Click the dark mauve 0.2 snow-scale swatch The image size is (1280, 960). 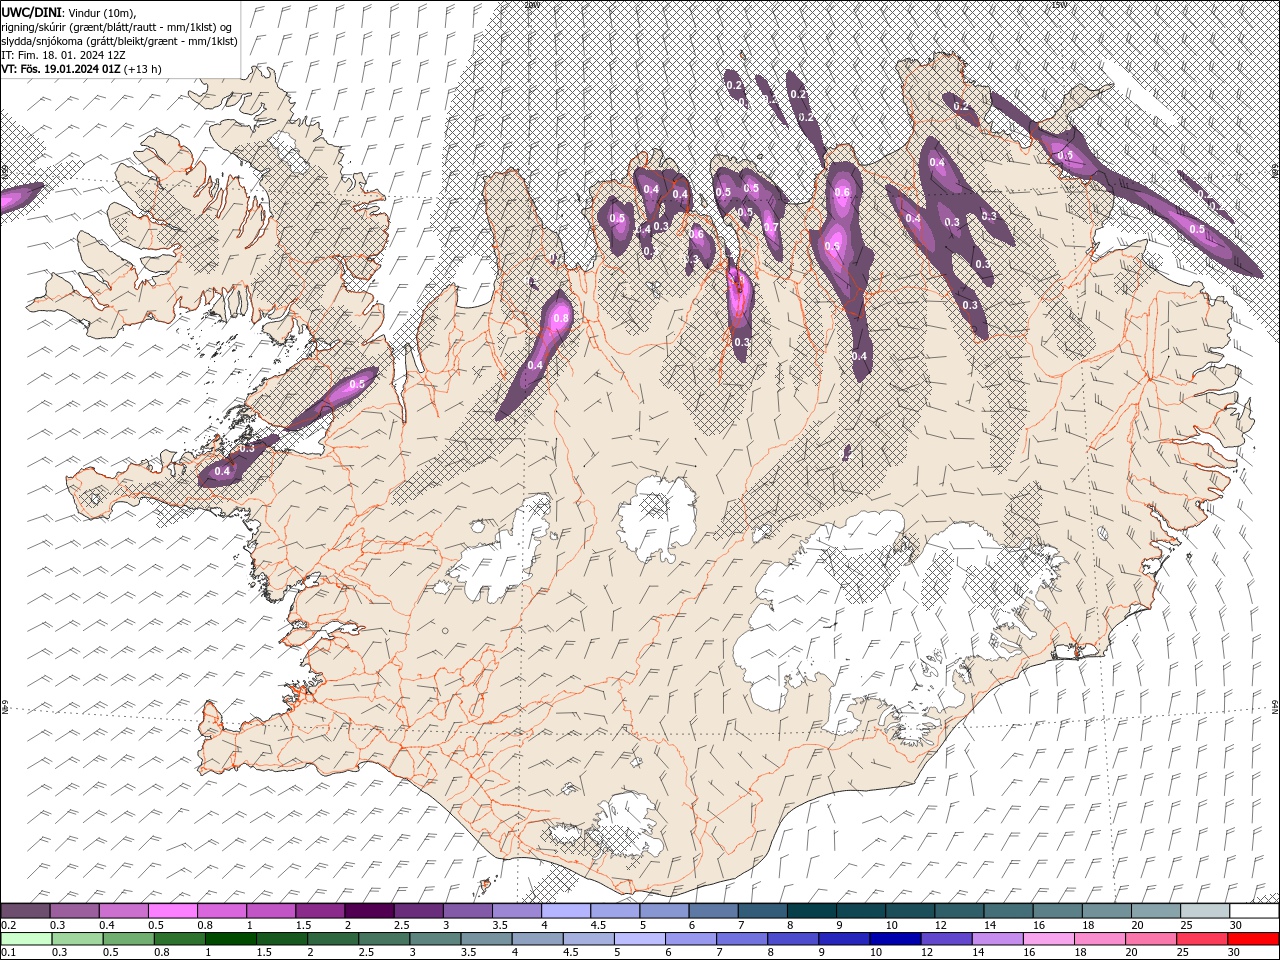click(25, 911)
